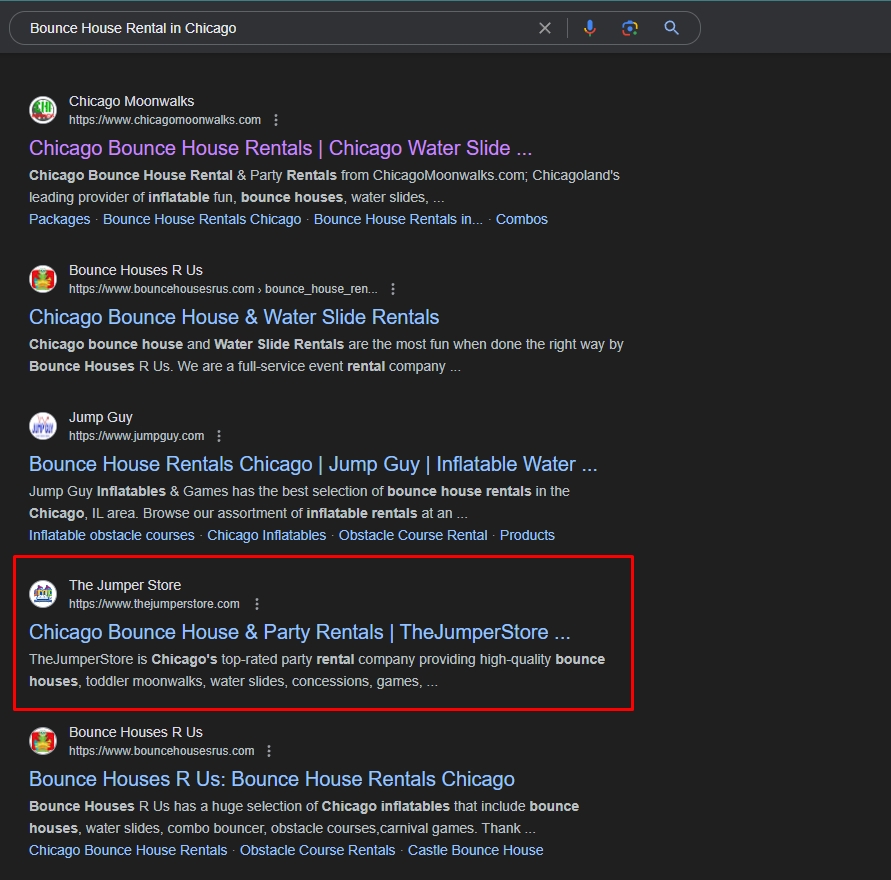Open more options for jumpguy.com result
Image resolution: width=891 pixels, height=880 pixels.
pos(219,436)
